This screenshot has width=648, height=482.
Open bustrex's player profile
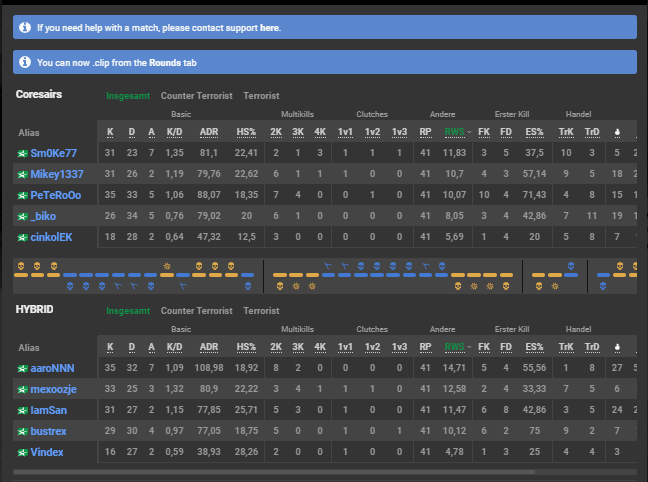[48, 432]
